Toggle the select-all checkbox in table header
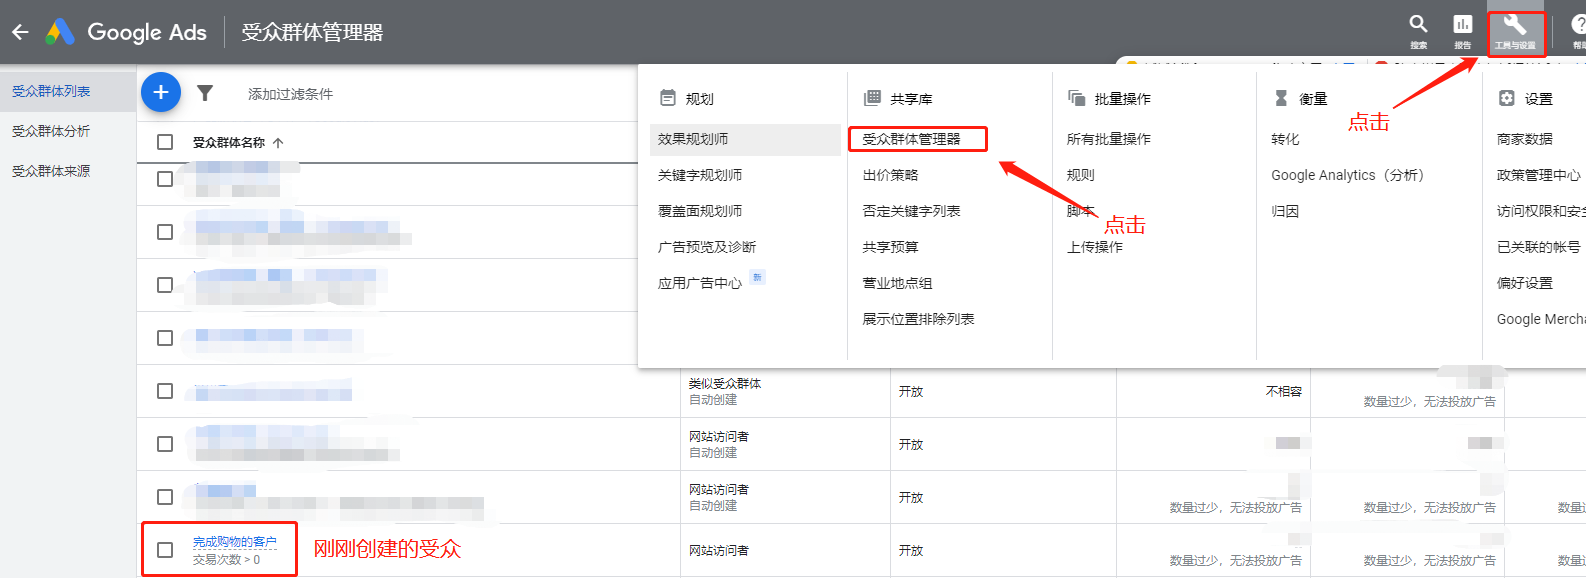The width and height of the screenshot is (1586, 578). [x=165, y=142]
